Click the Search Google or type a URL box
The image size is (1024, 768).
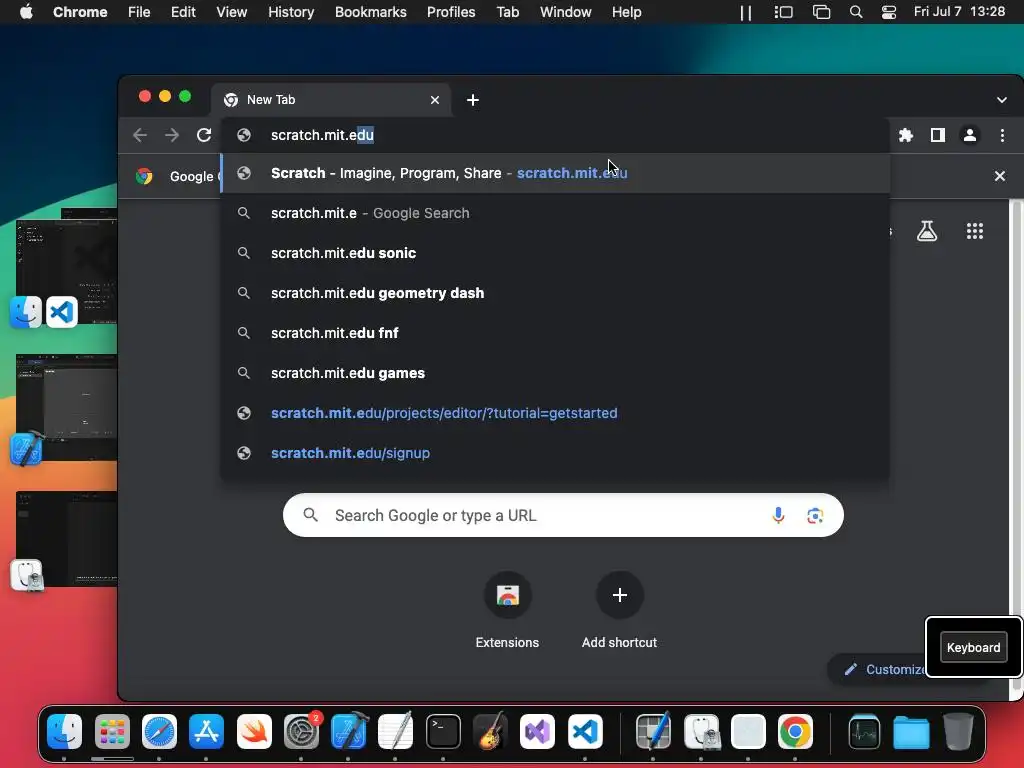pos(563,515)
